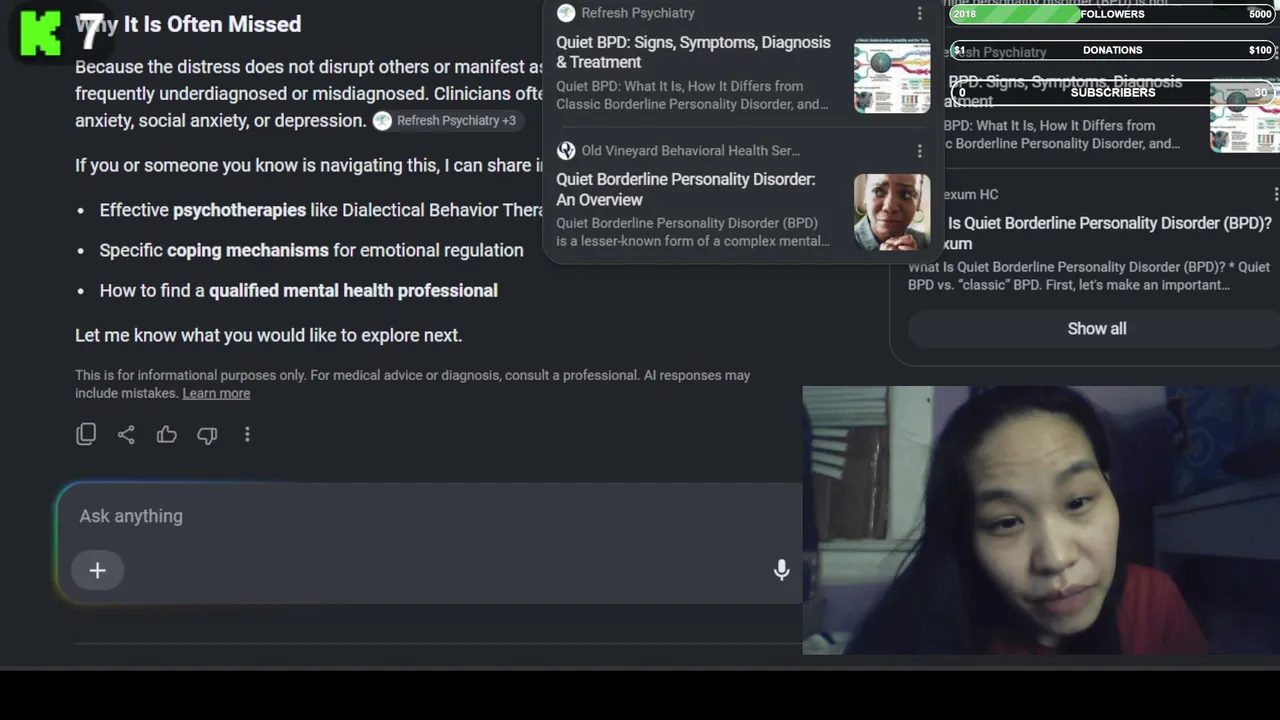The width and height of the screenshot is (1280, 720).
Task: Click the Old Vineyard Behavioral Health favicon
Action: coord(566,151)
